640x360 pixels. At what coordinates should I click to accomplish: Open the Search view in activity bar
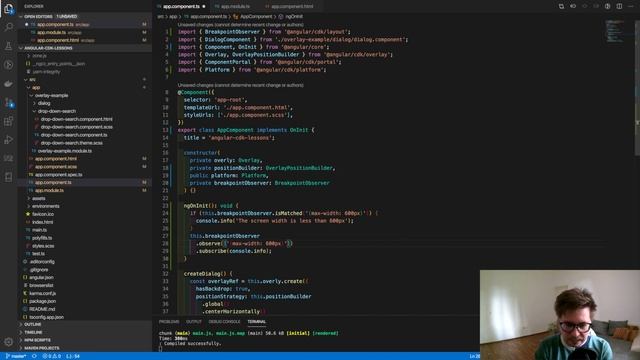coord(9,27)
